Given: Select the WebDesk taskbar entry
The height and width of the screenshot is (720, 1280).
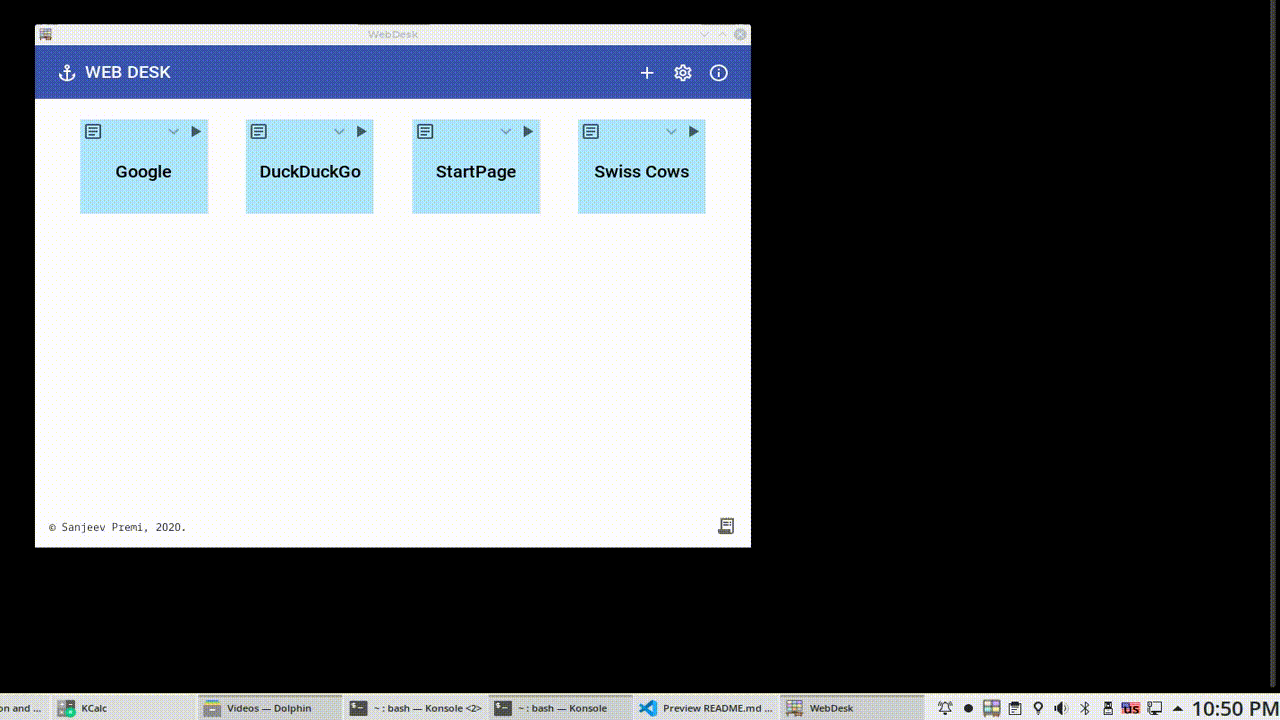Looking at the screenshot, I should [x=851, y=708].
